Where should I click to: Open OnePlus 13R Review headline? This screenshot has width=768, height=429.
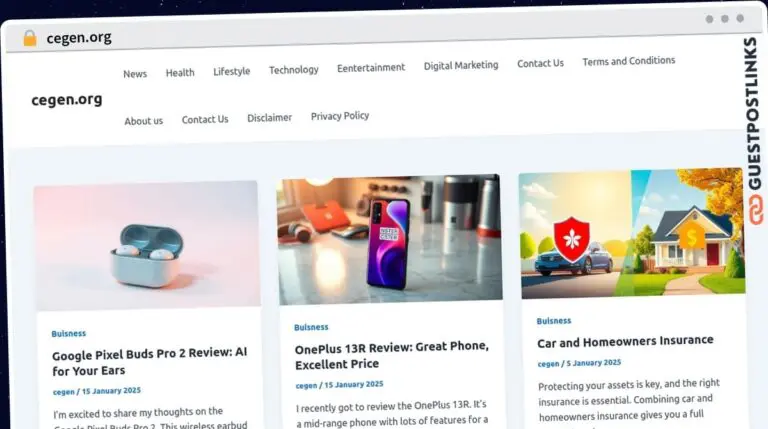[392, 355]
